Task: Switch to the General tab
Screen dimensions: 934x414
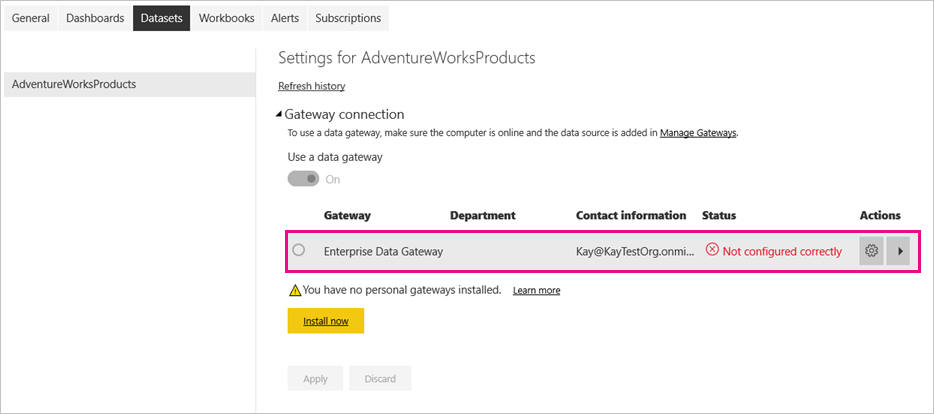Action: [31, 18]
